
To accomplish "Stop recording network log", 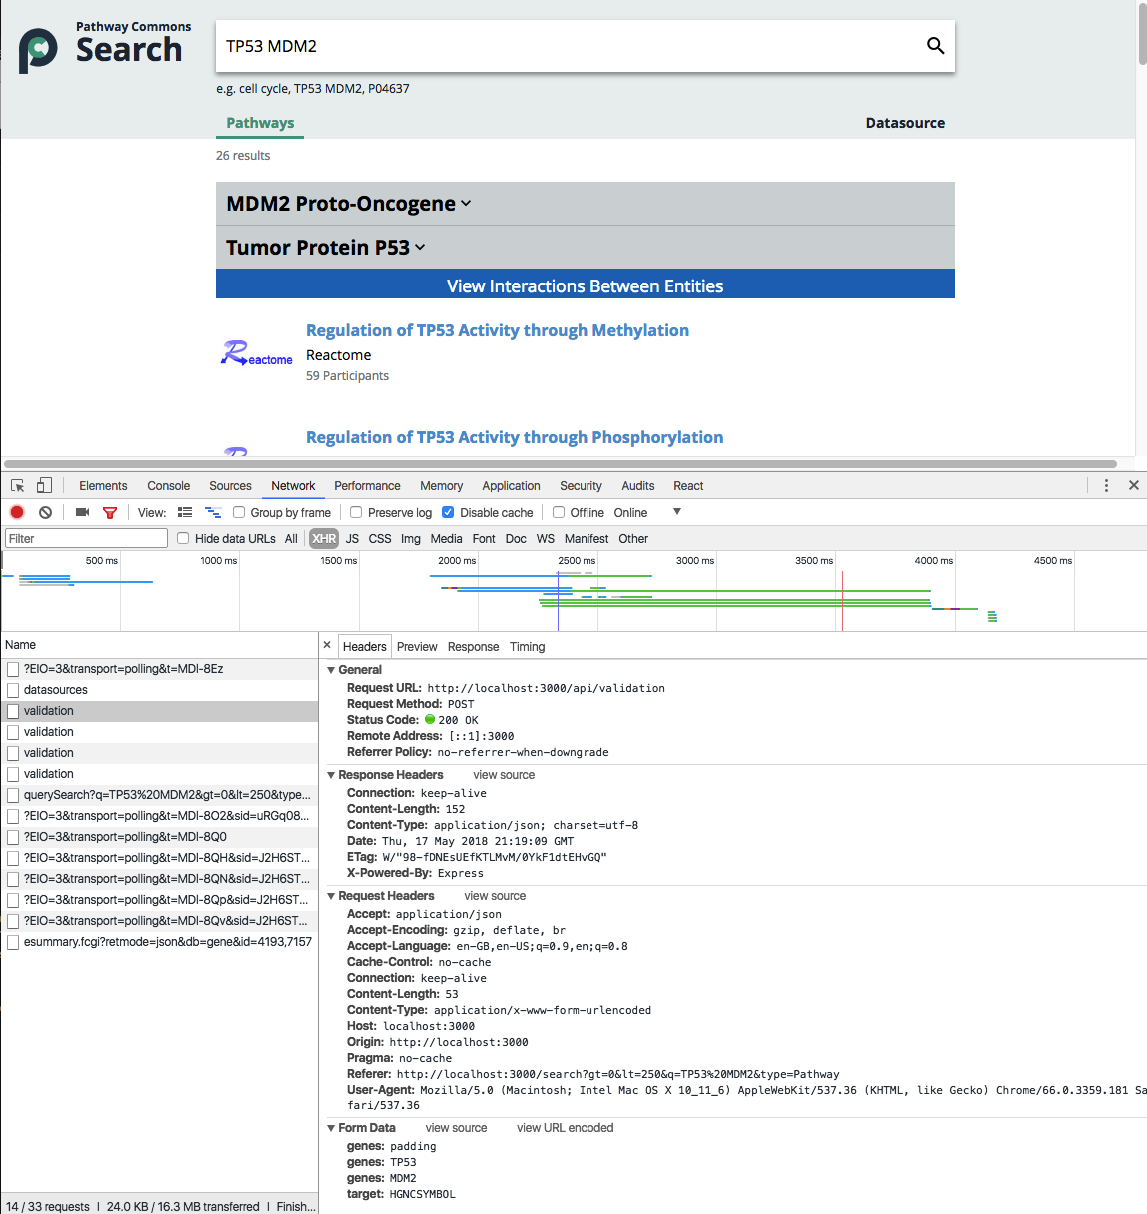I will pyautogui.click(x=17, y=512).
